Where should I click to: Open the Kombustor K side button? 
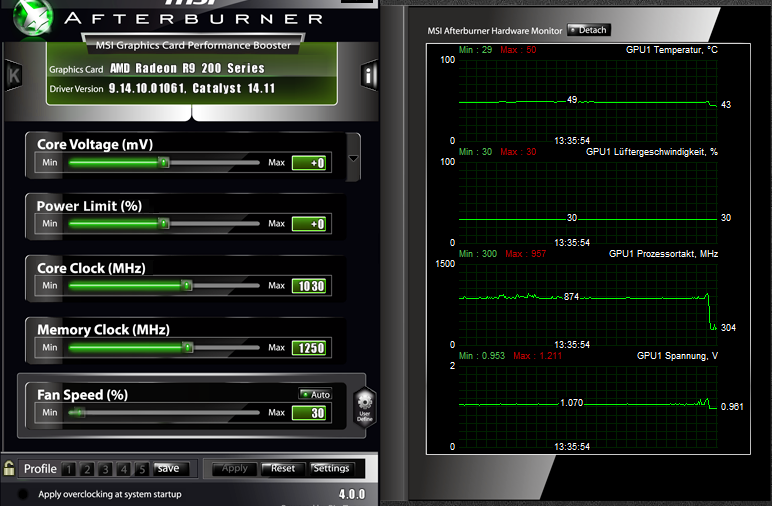(x=14, y=75)
